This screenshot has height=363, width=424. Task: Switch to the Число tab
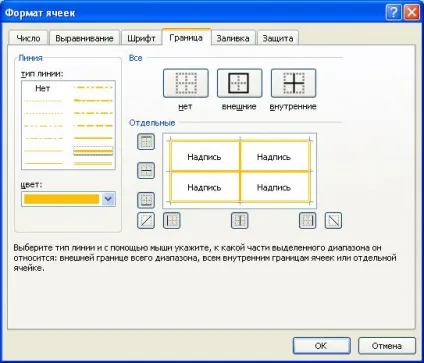pos(28,38)
